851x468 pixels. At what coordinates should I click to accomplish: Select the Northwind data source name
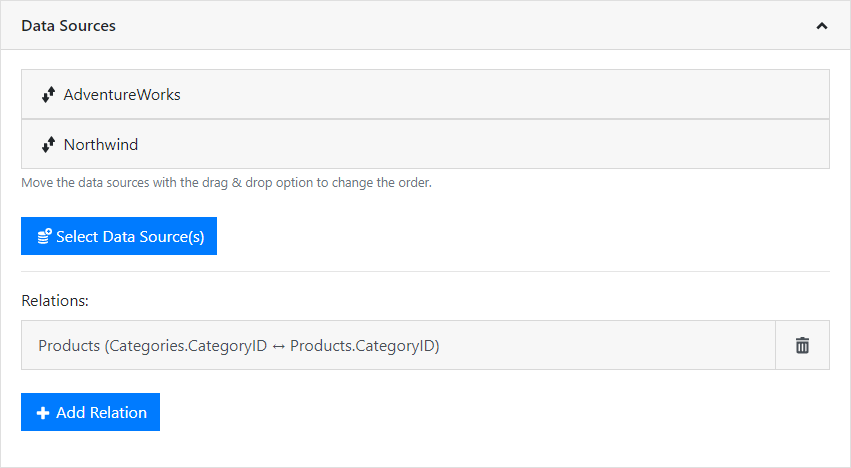coord(101,145)
